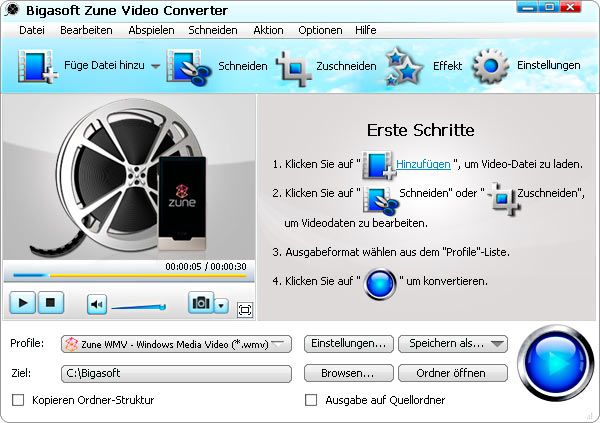The image size is (600, 423).
Task: Click the small blue convert orb in step 4
Action: [380, 284]
